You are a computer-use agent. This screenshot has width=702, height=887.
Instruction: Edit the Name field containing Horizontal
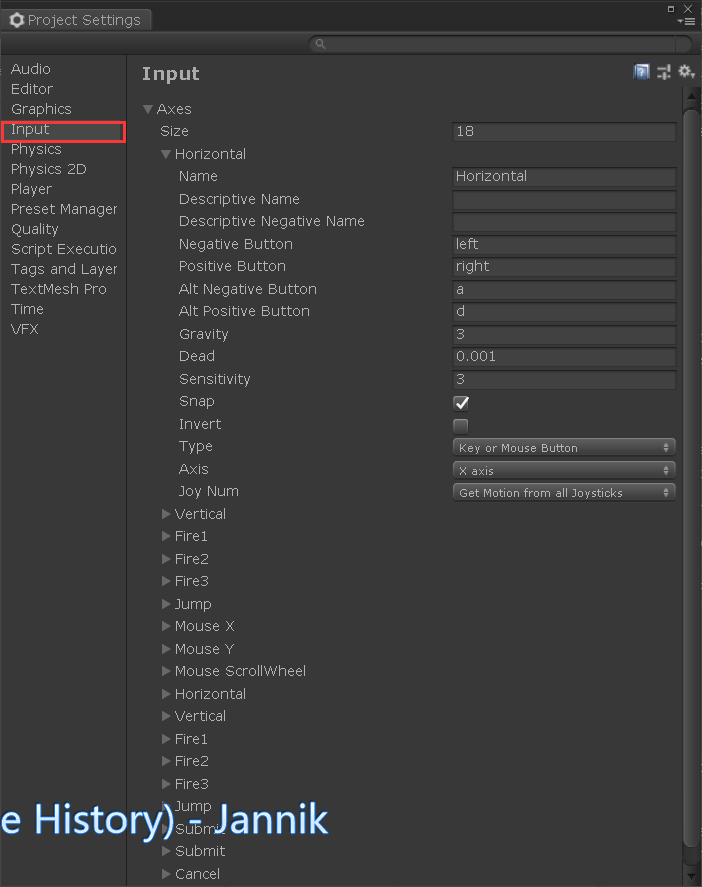pos(564,176)
